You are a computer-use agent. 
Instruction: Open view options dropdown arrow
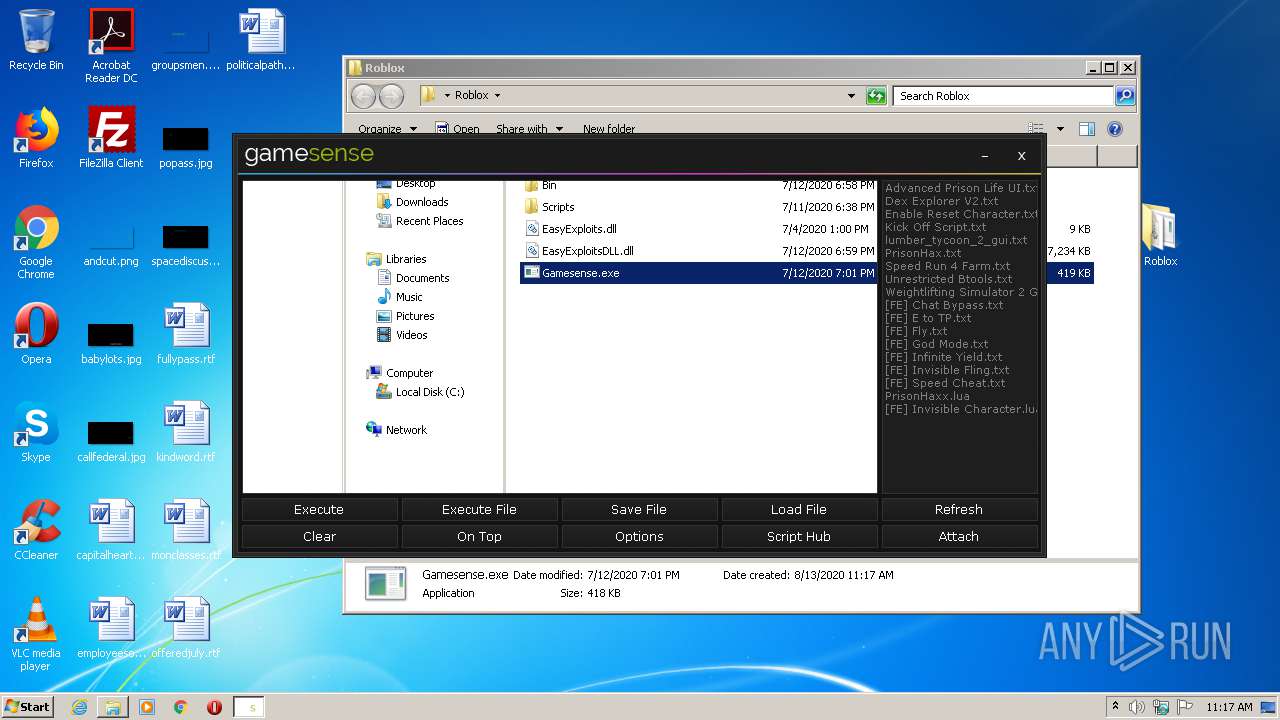coord(1060,129)
